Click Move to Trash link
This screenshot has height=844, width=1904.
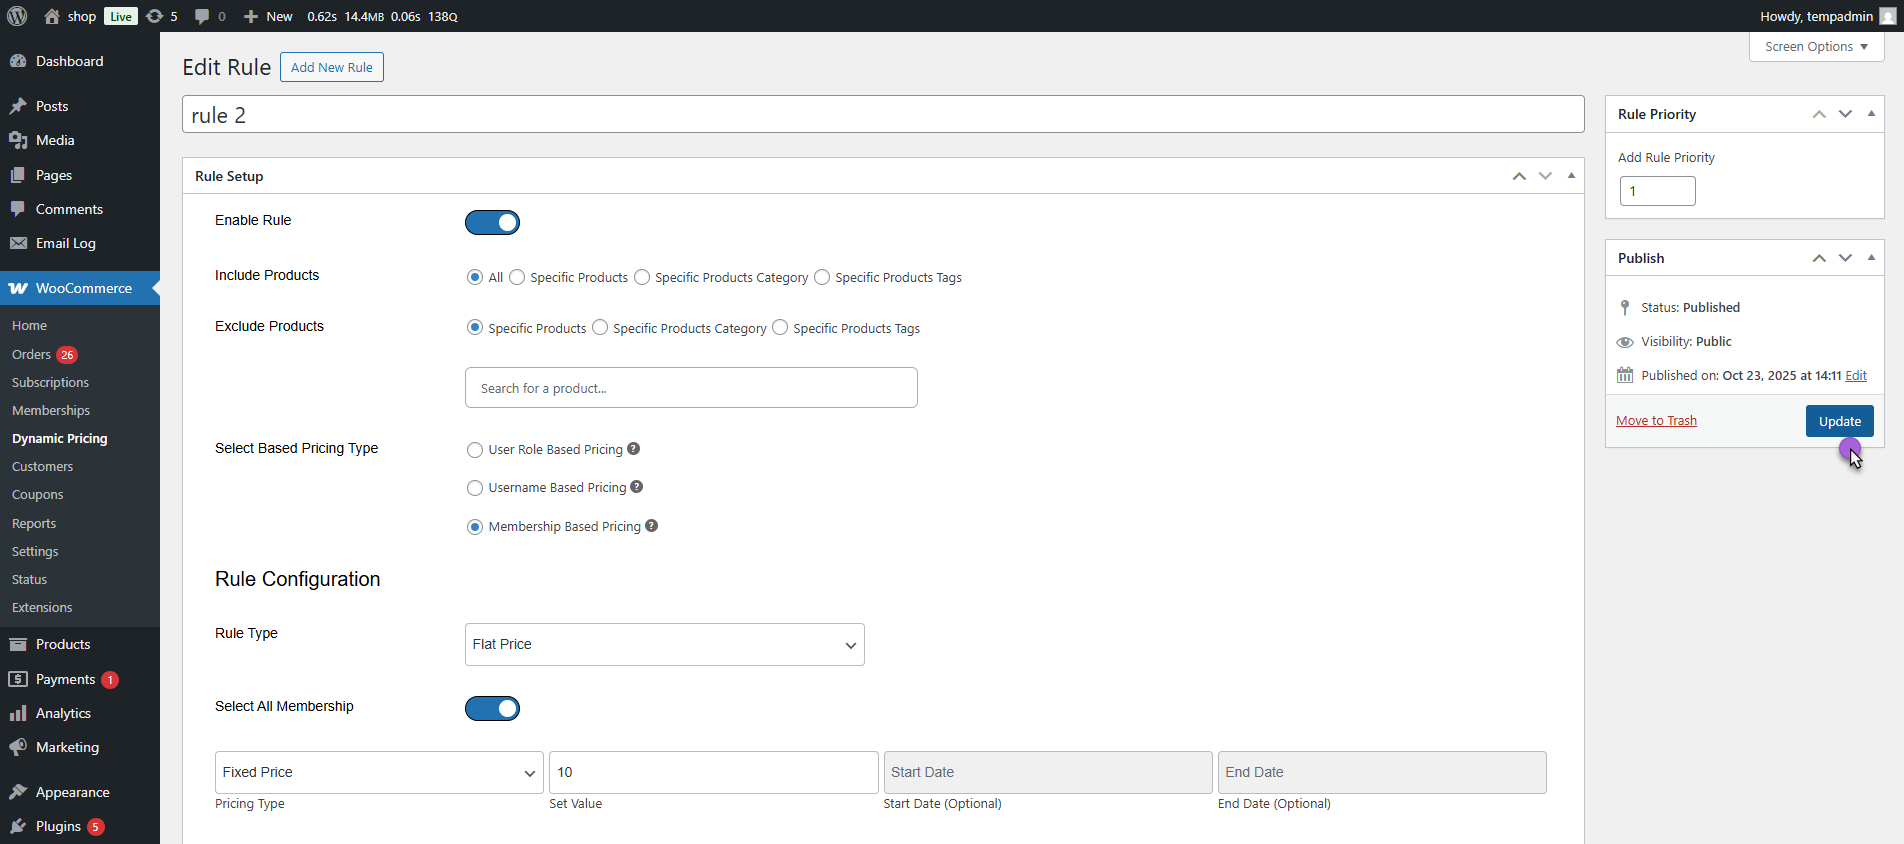(1656, 421)
